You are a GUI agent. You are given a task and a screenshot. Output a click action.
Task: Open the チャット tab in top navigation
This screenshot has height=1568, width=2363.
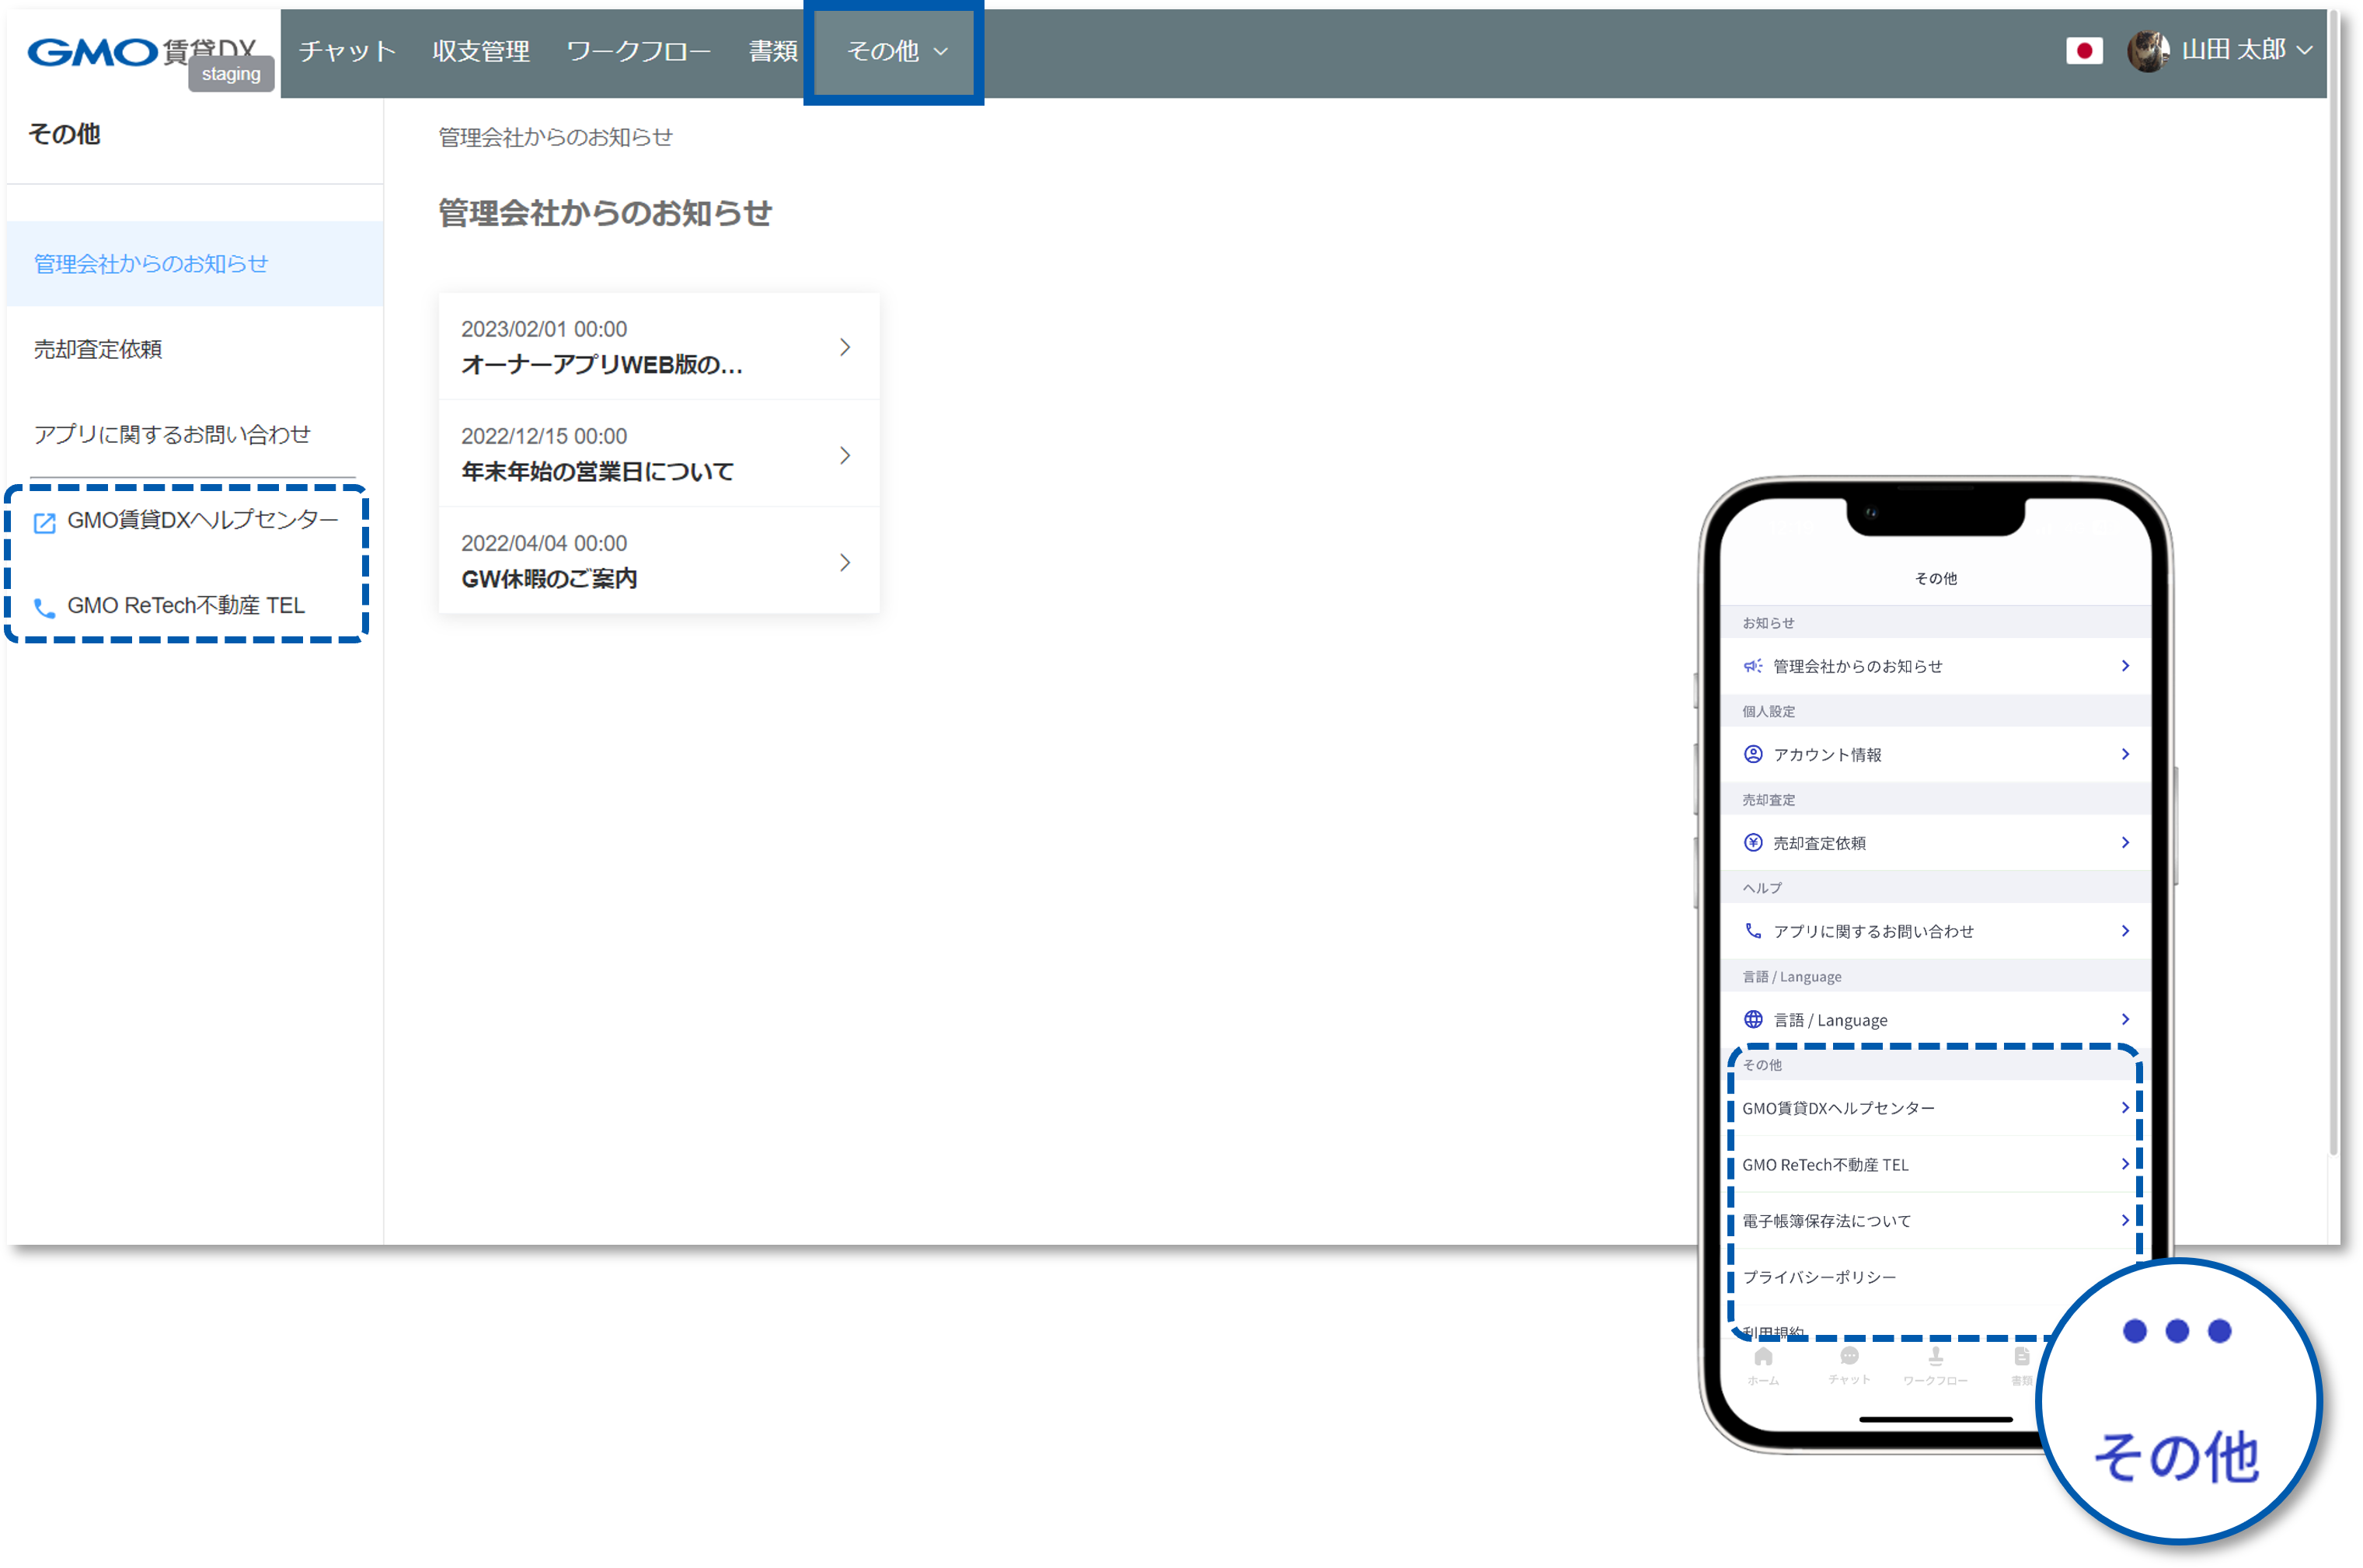click(347, 51)
